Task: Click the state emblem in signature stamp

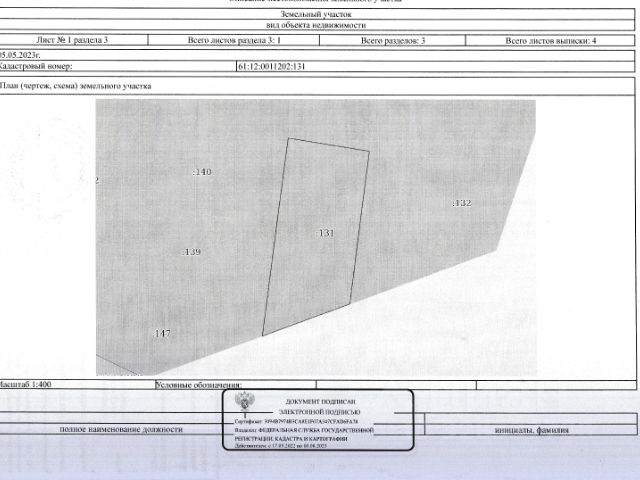Action: pyautogui.click(x=245, y=401)
